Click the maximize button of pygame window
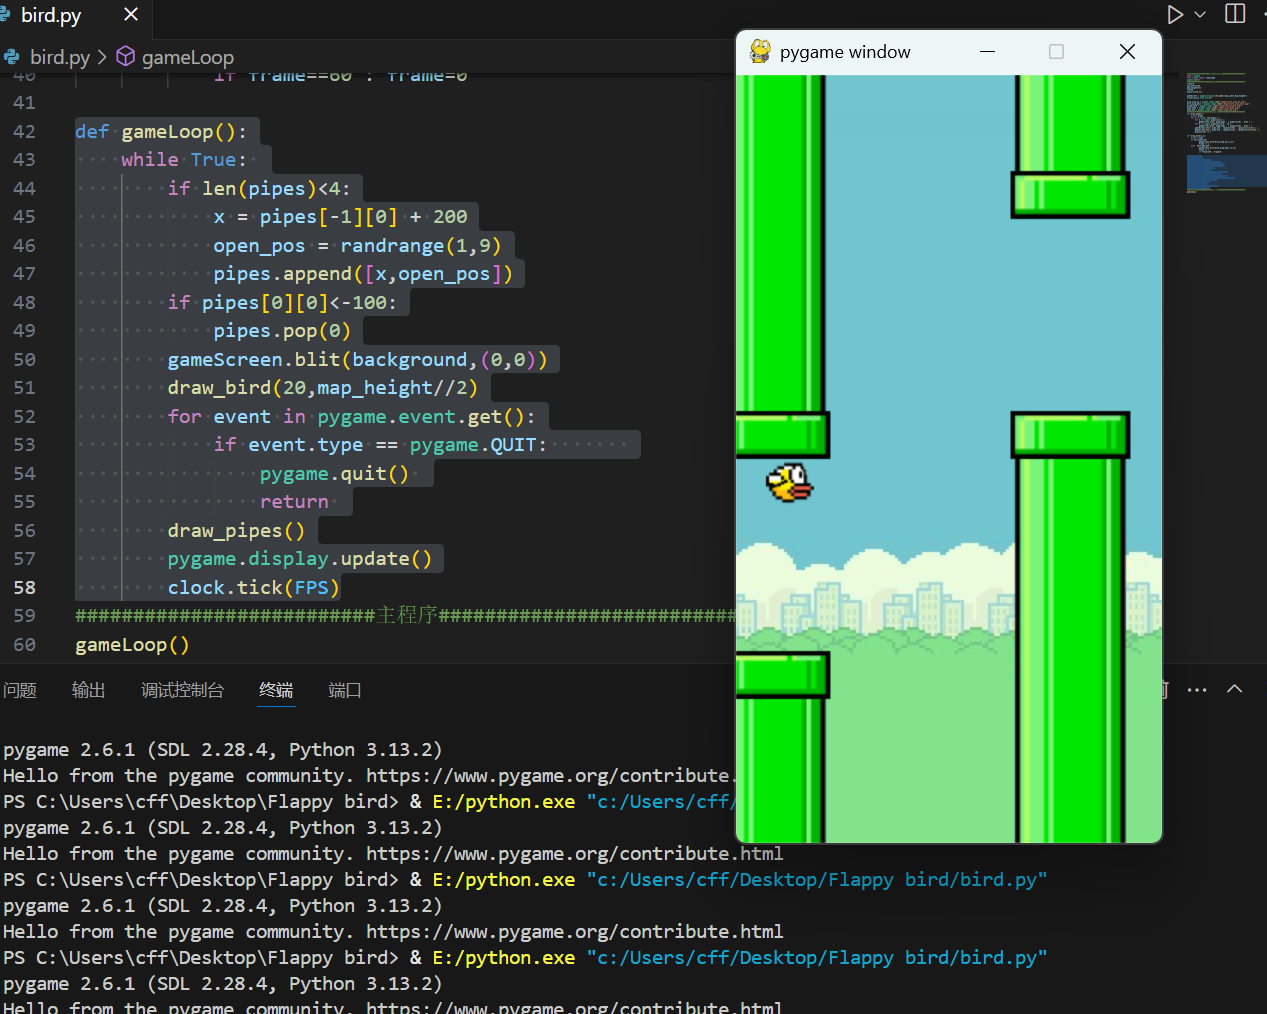 [1056, 51]
